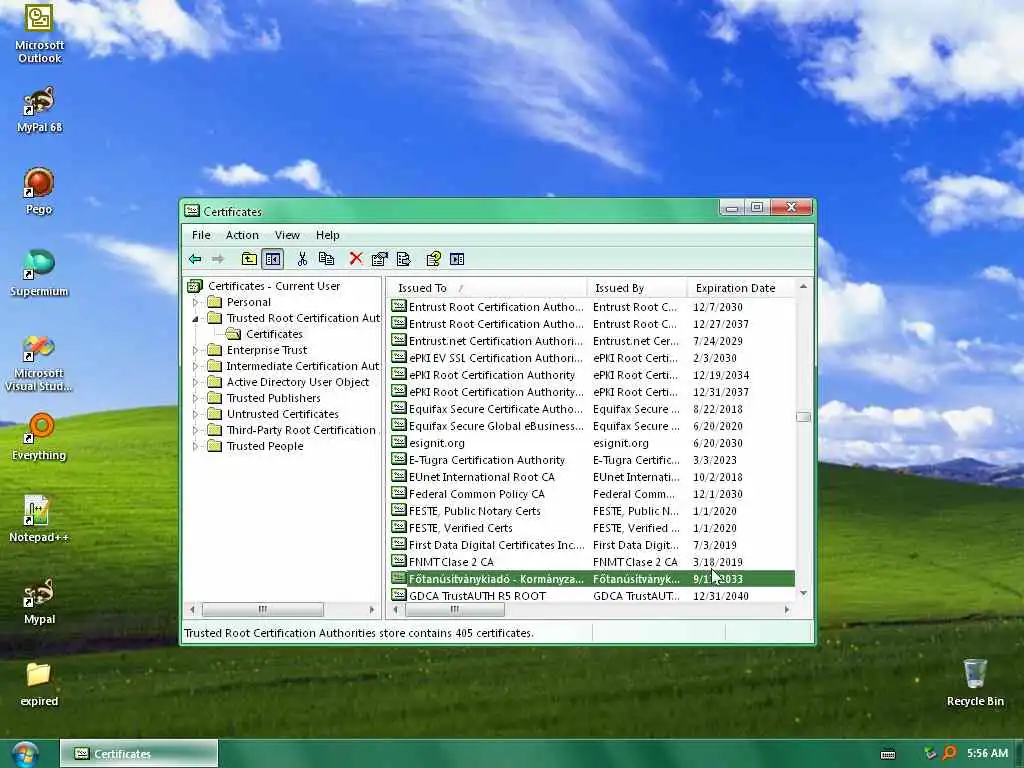Select FESTE, Verified Certs row
1024x768 pixels.
click(x=592, y=528)
